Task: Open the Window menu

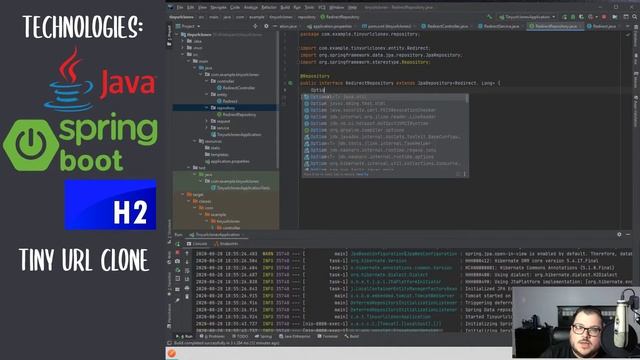Action: 336,7
